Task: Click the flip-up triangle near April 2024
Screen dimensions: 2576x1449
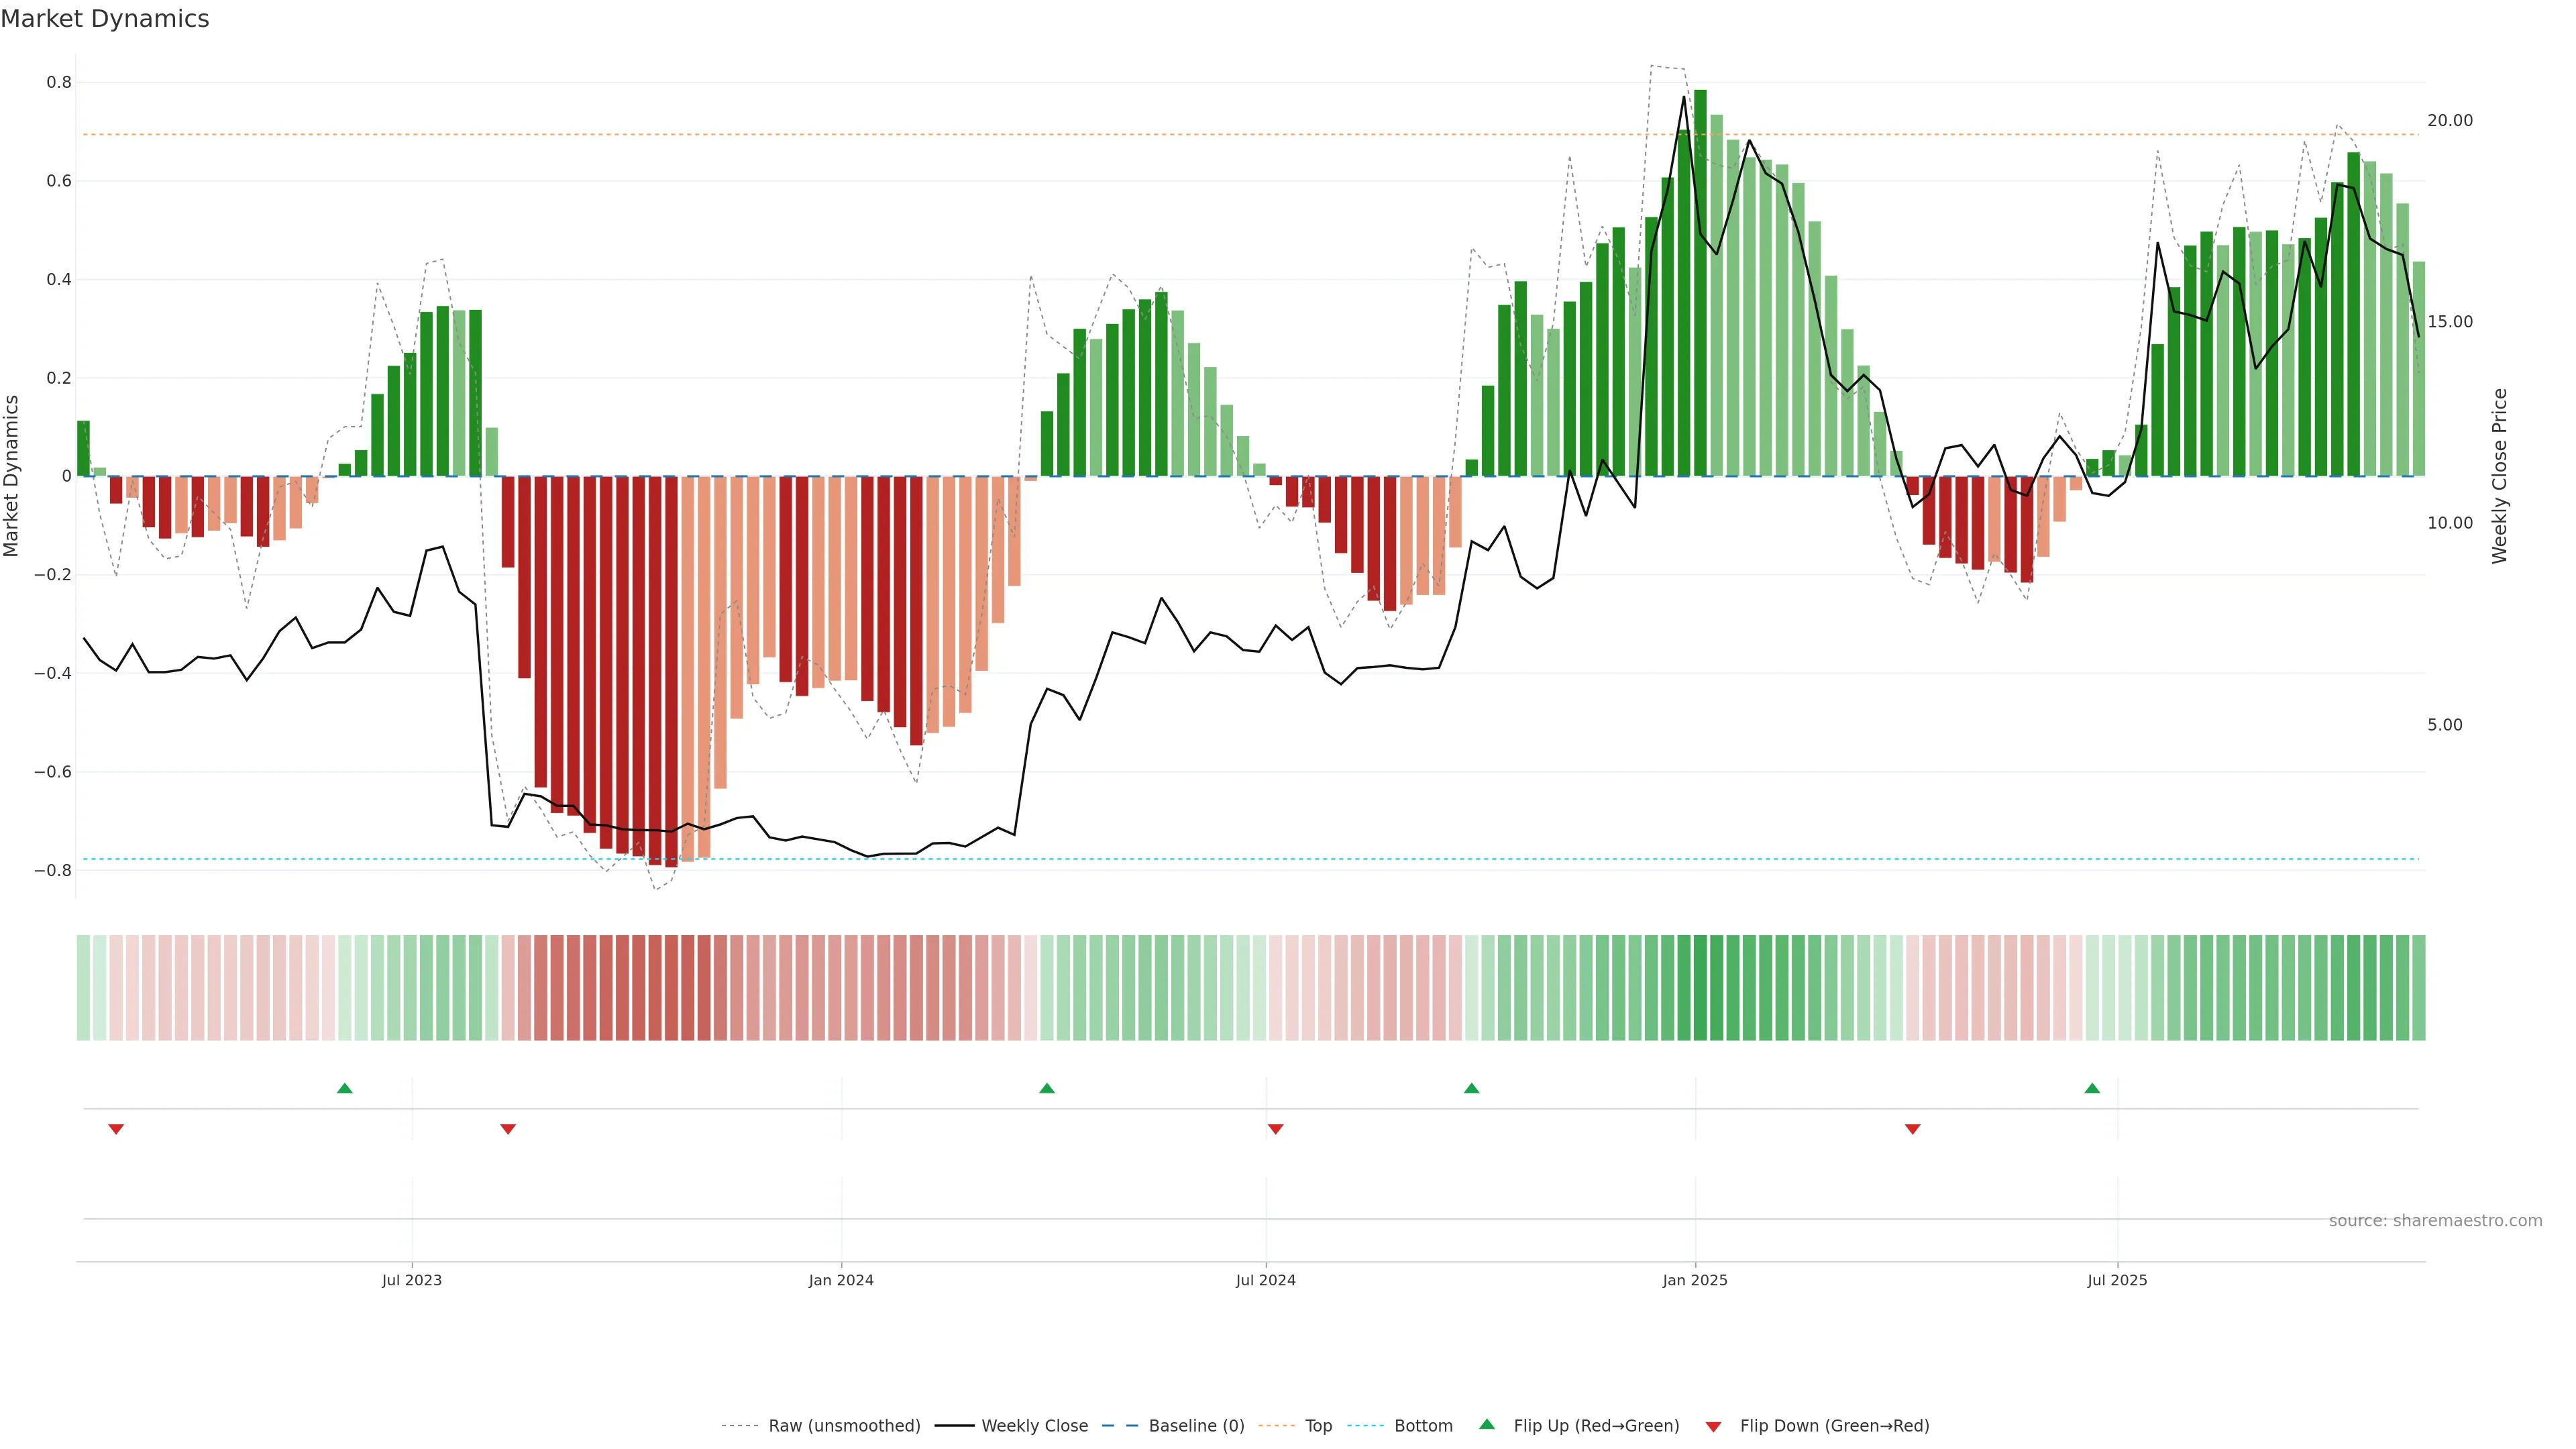Action: (x=1047, y=1088)
